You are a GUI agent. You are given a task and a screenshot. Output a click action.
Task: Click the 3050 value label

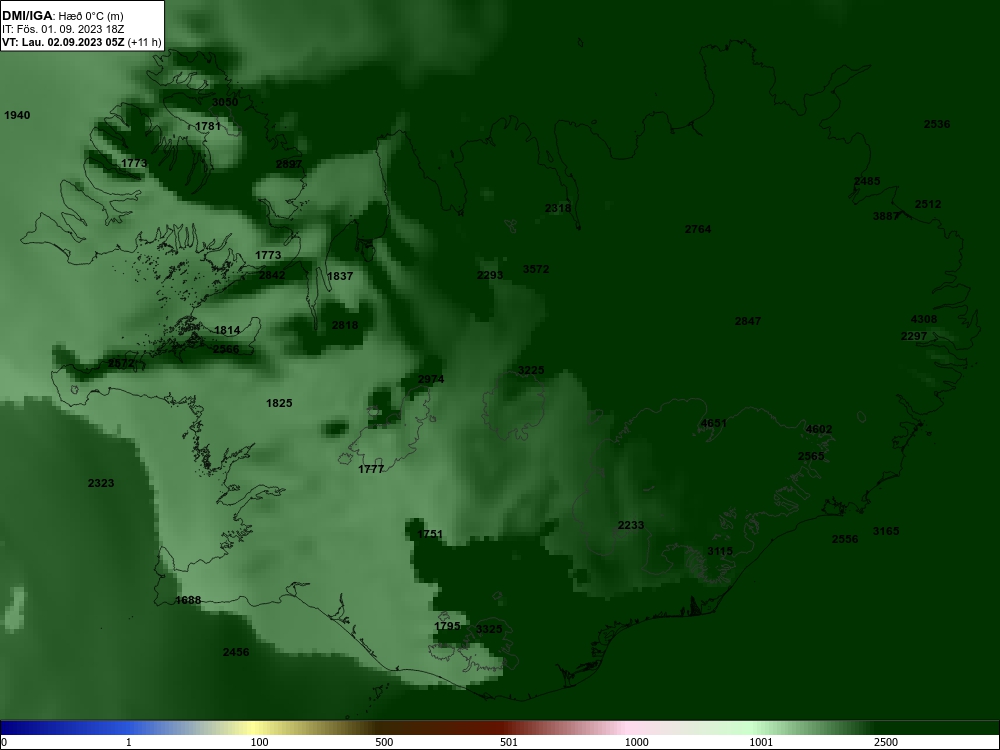(225, 103)
